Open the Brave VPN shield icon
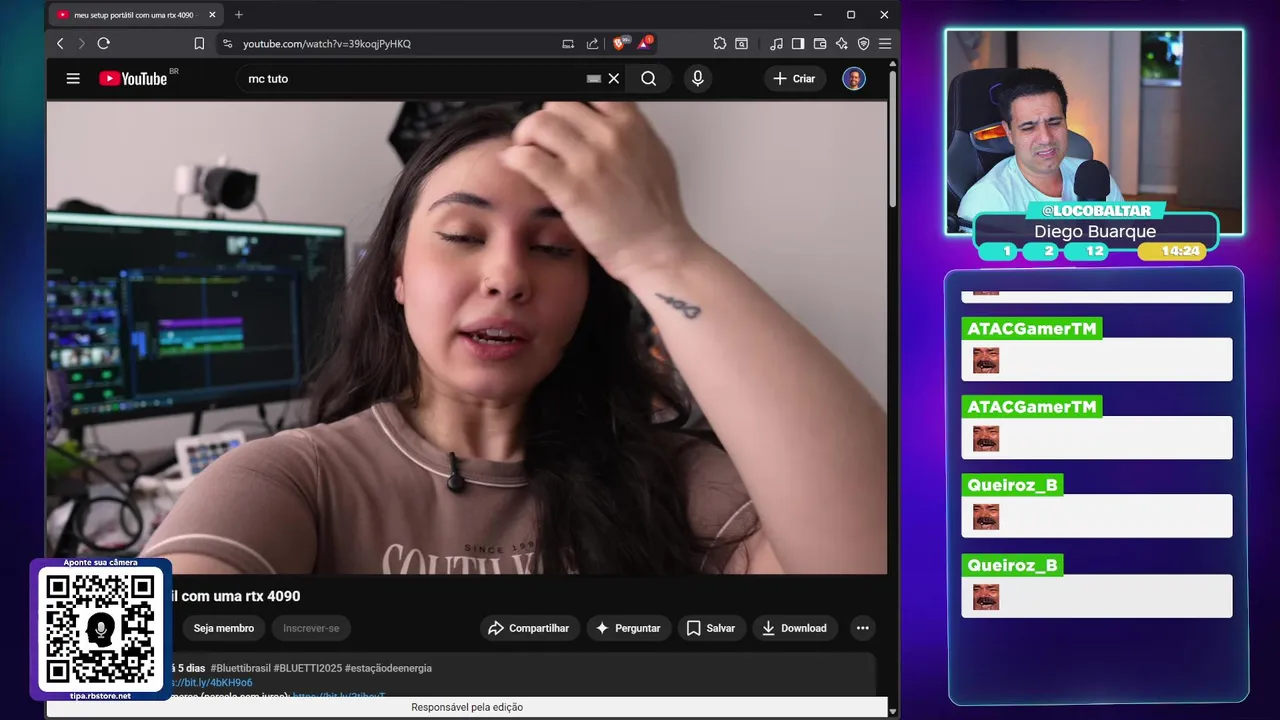The width and height of the screenshot is (1280, 720). [x=863, y=44]
